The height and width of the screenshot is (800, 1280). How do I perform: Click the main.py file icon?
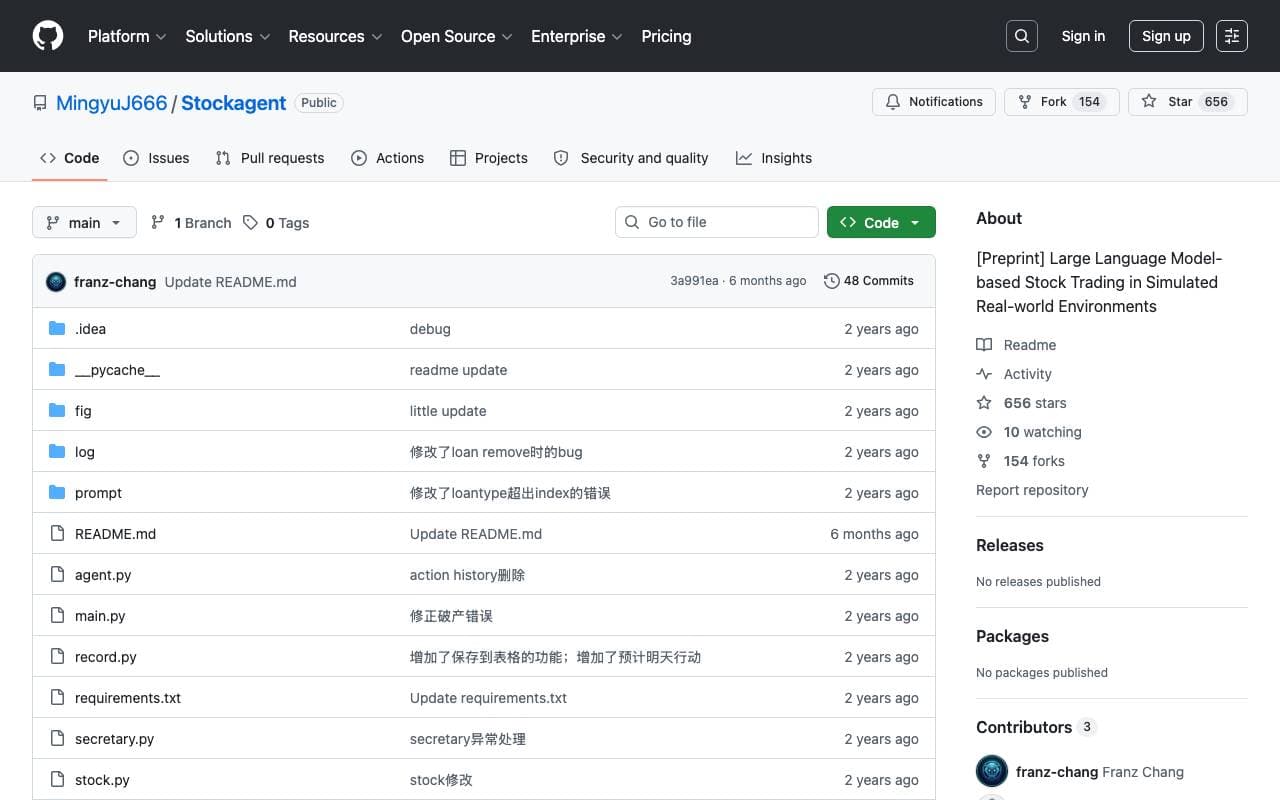[x=57, y=616]
